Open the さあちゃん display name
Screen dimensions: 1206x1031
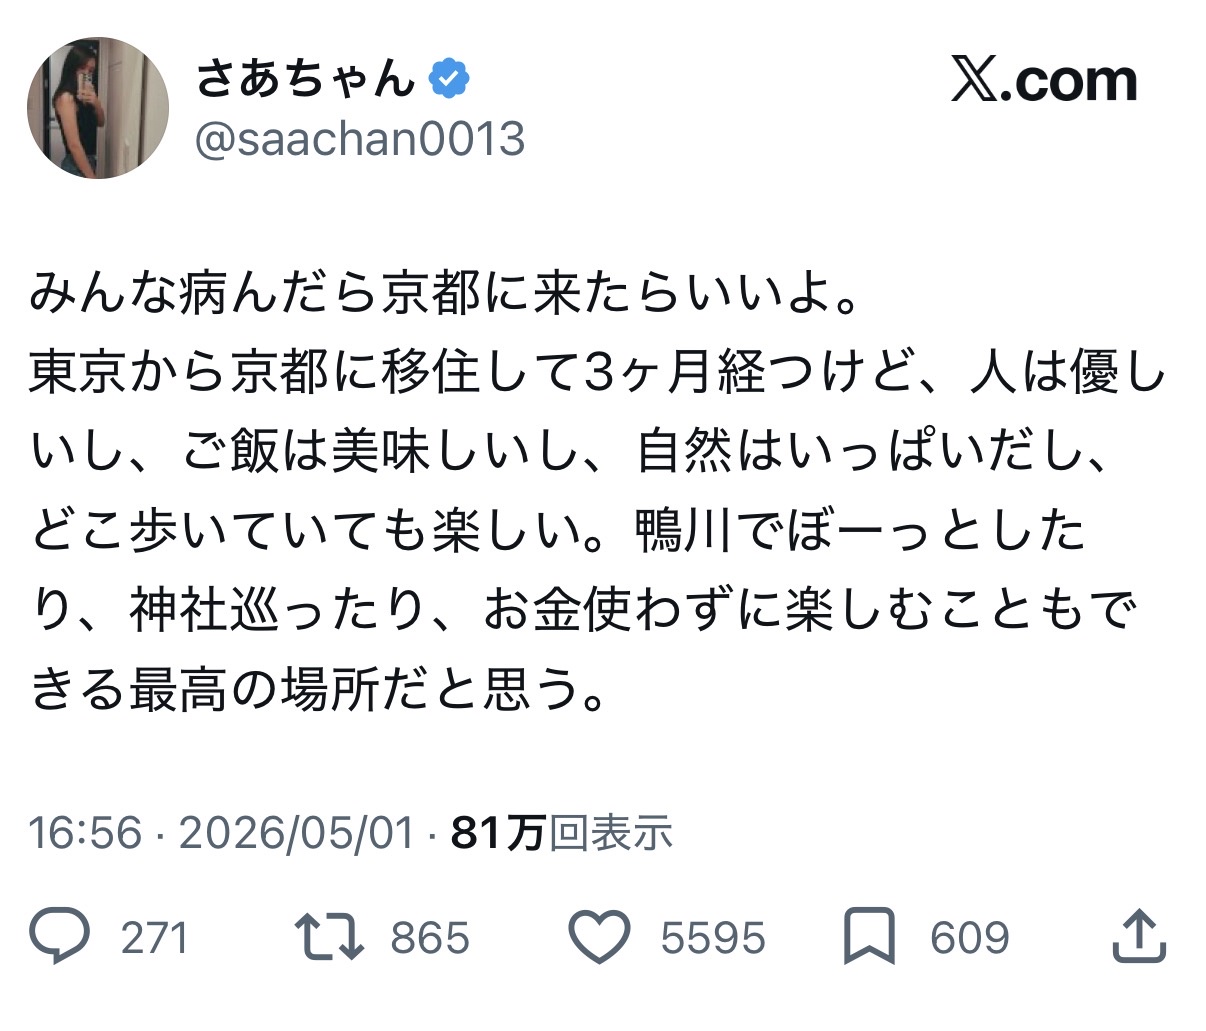tap(304, 78)
